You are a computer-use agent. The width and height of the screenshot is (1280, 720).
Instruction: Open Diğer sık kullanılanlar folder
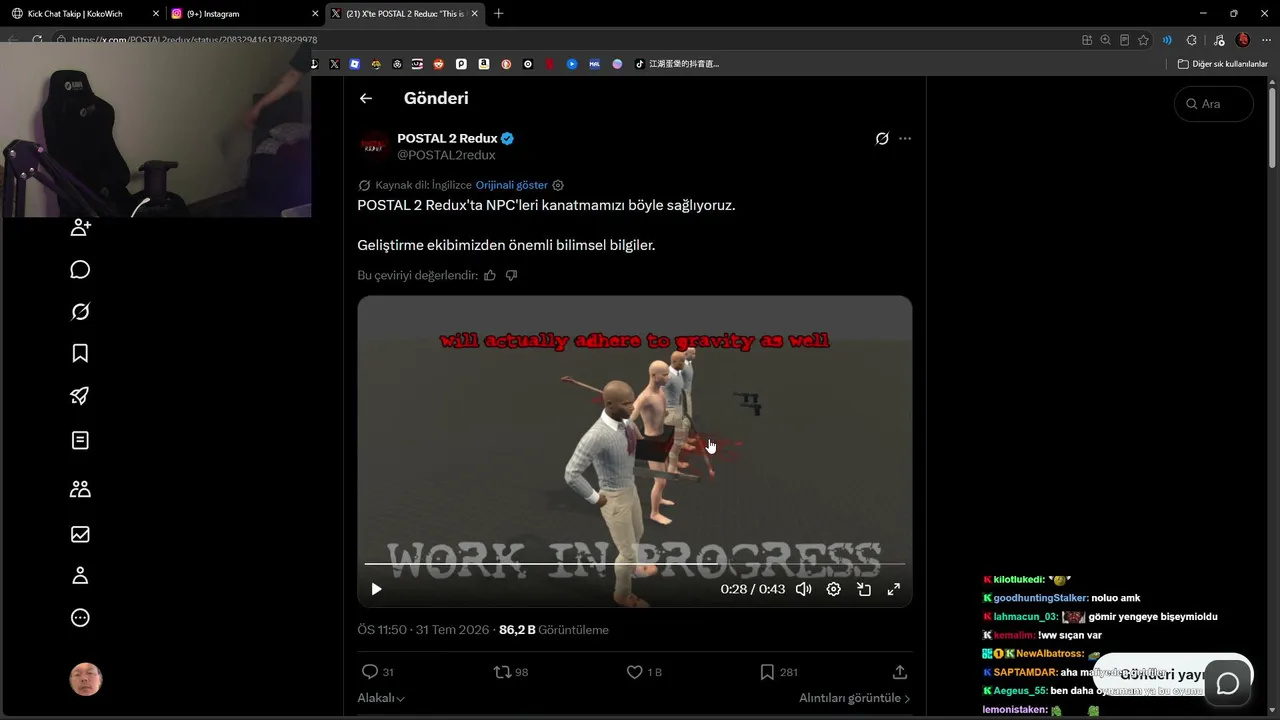(1222, 64)
